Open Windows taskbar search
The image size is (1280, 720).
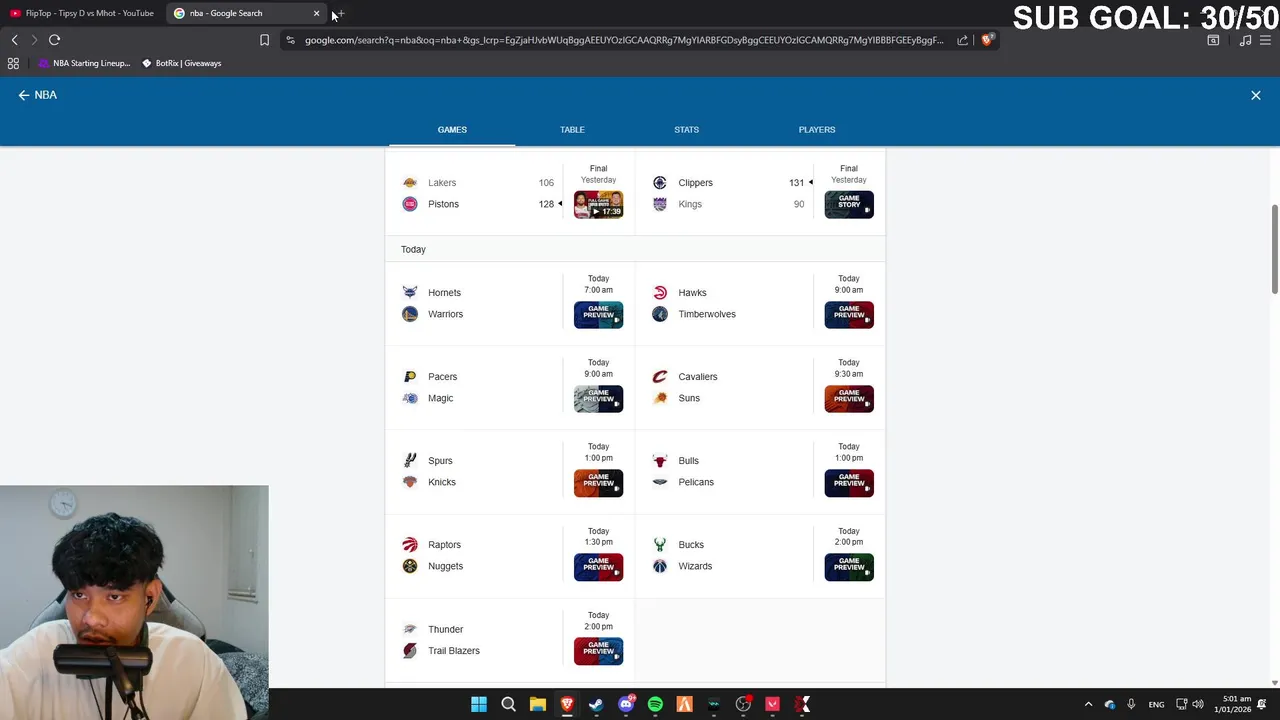(508, 705)
